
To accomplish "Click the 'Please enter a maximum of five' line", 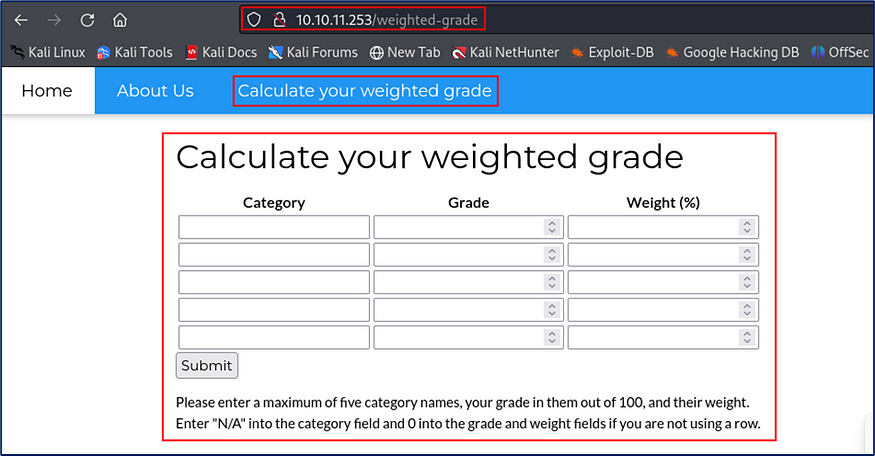I will pos(463,402).
